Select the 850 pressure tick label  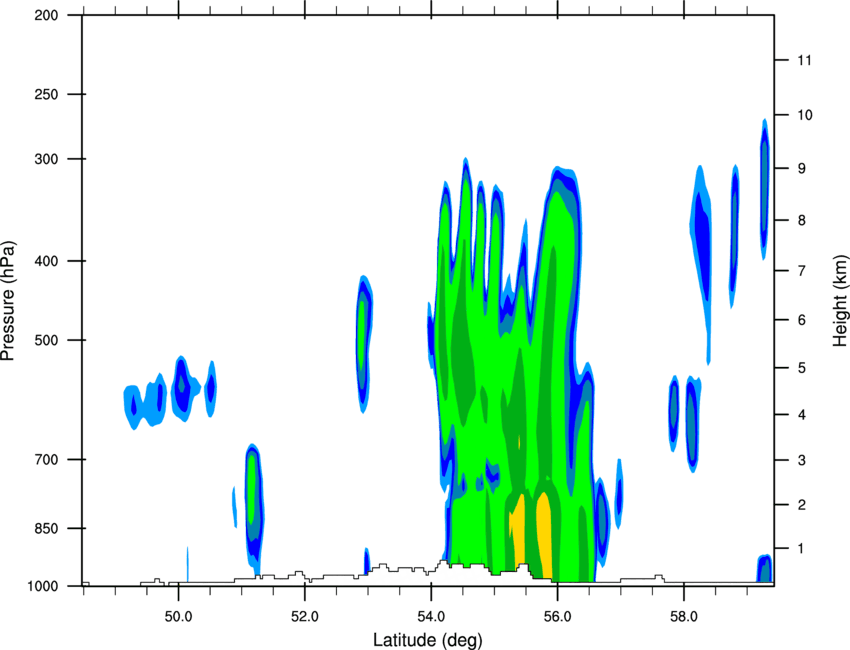46,528
